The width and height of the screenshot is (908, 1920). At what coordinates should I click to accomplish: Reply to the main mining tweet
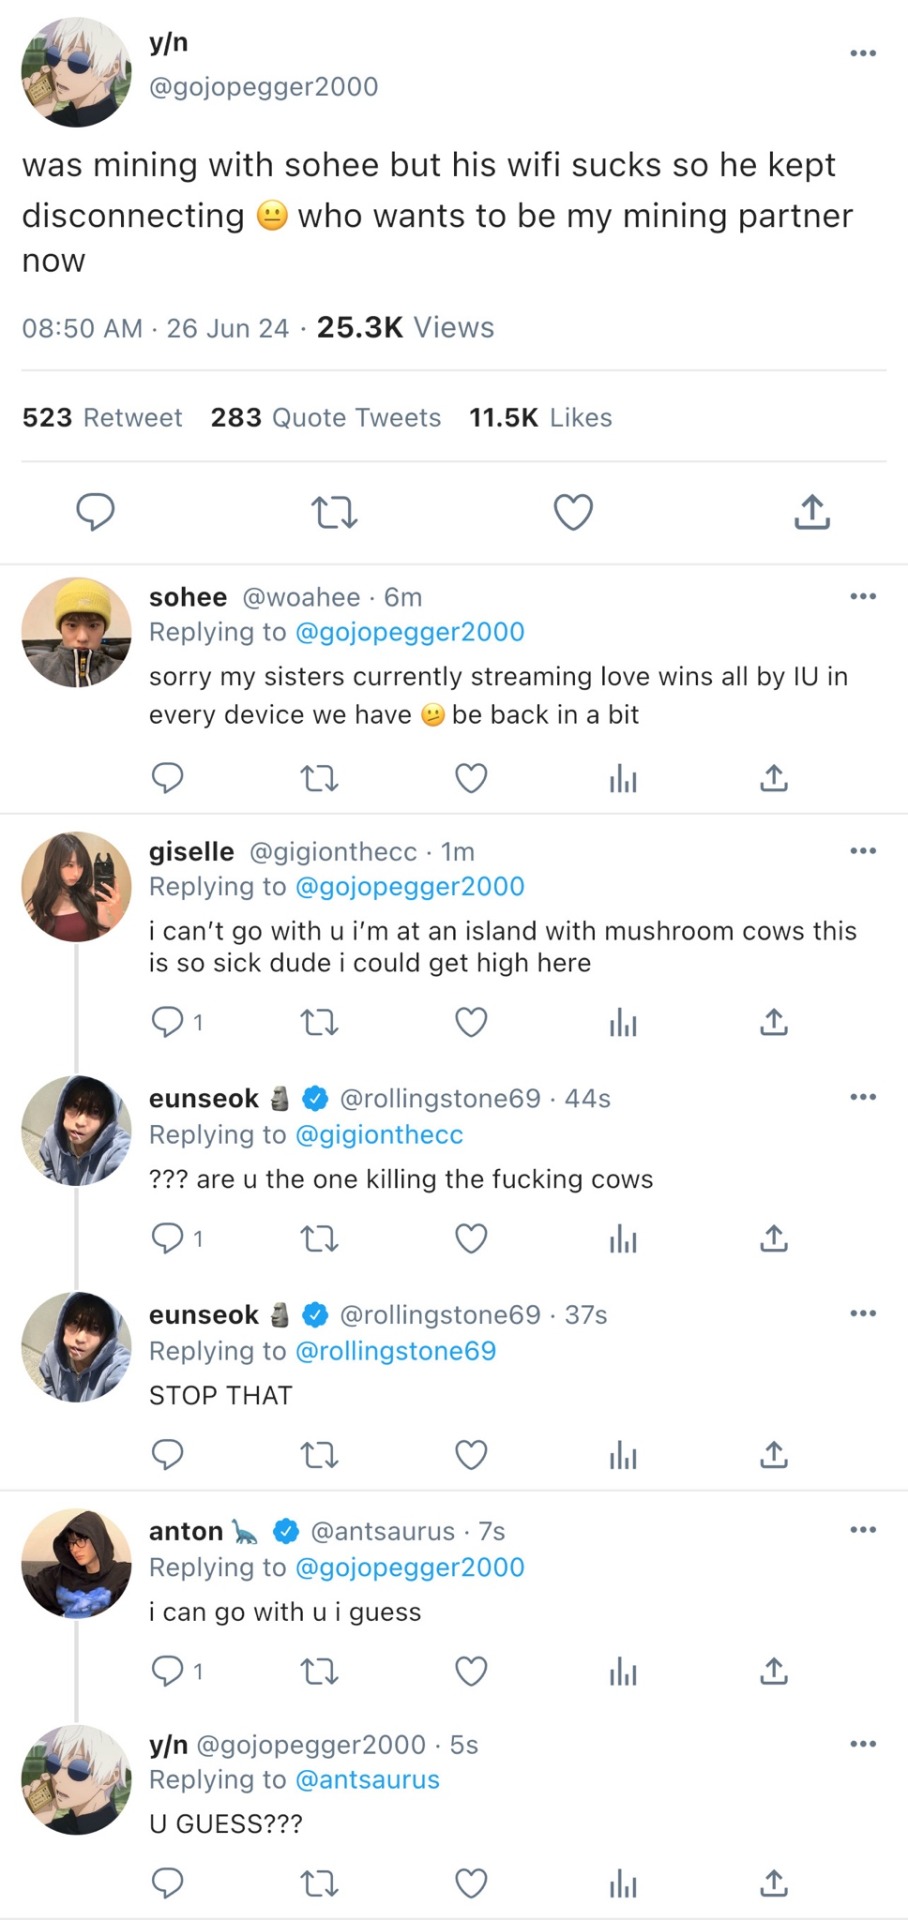(x=96, y=512)
